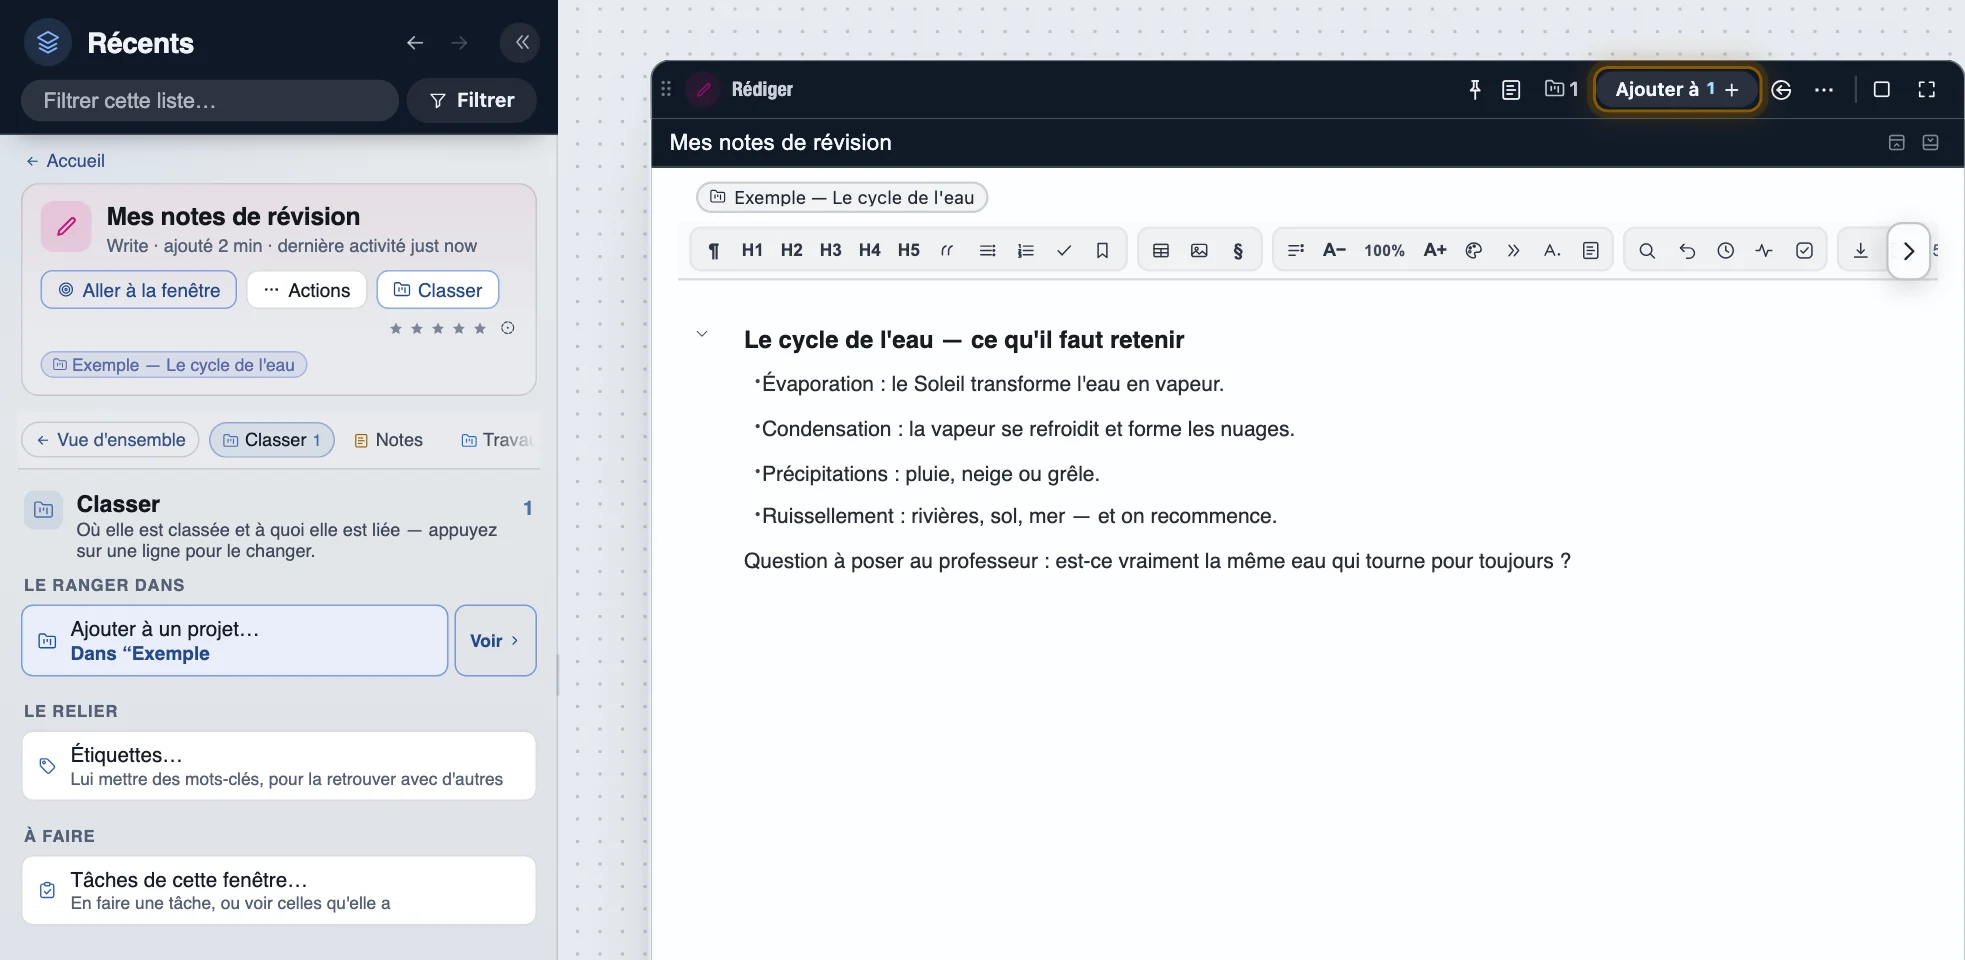Screen dimensions: 1965x960
Task: Insert a section symbol (§)
Action: [1238, 251]
